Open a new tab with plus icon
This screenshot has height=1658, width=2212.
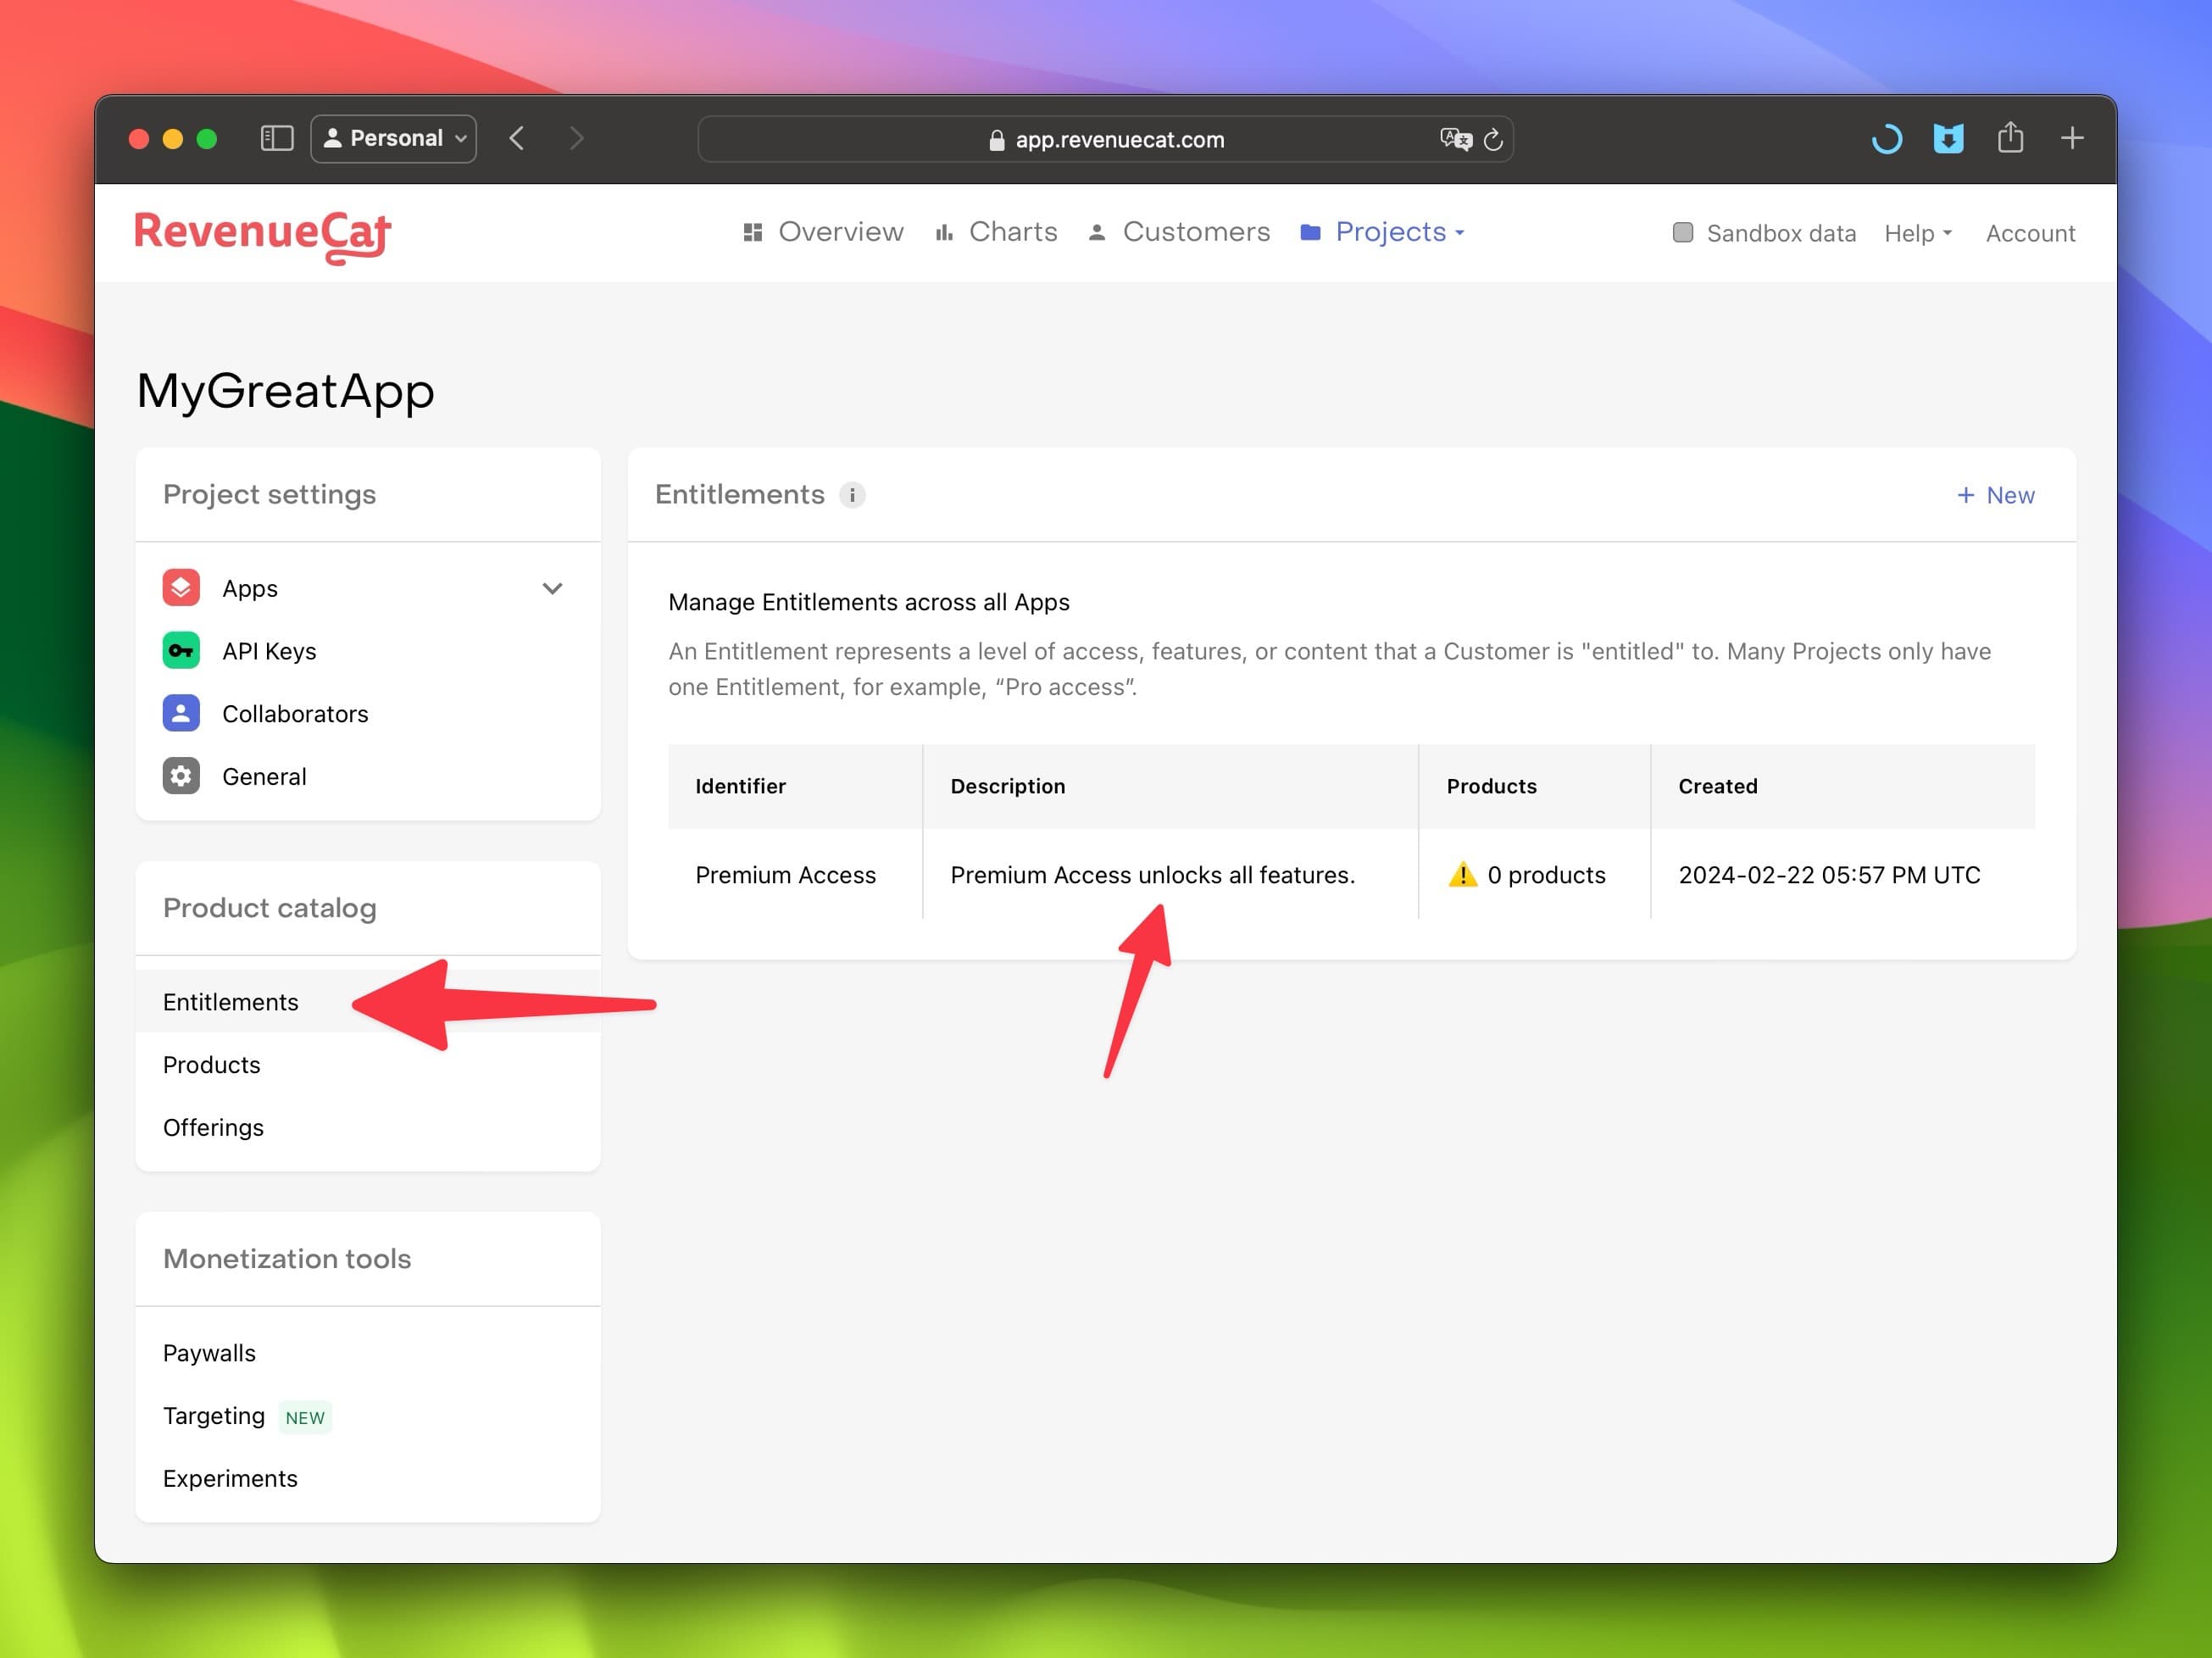(2072, 138)
